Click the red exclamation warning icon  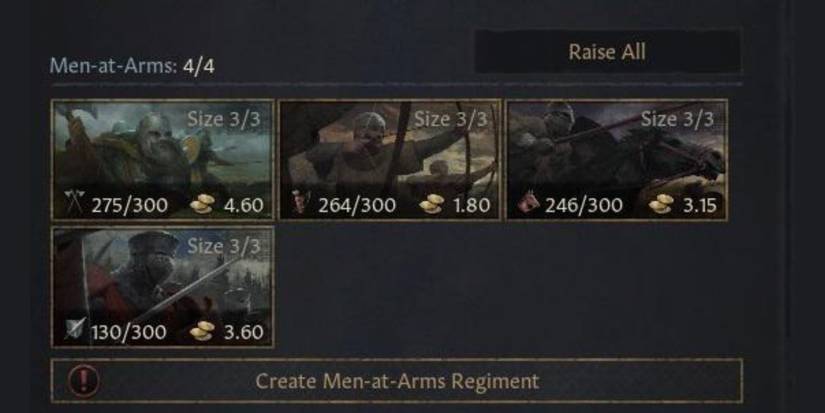pyautogui.click(x=84, y=381)
